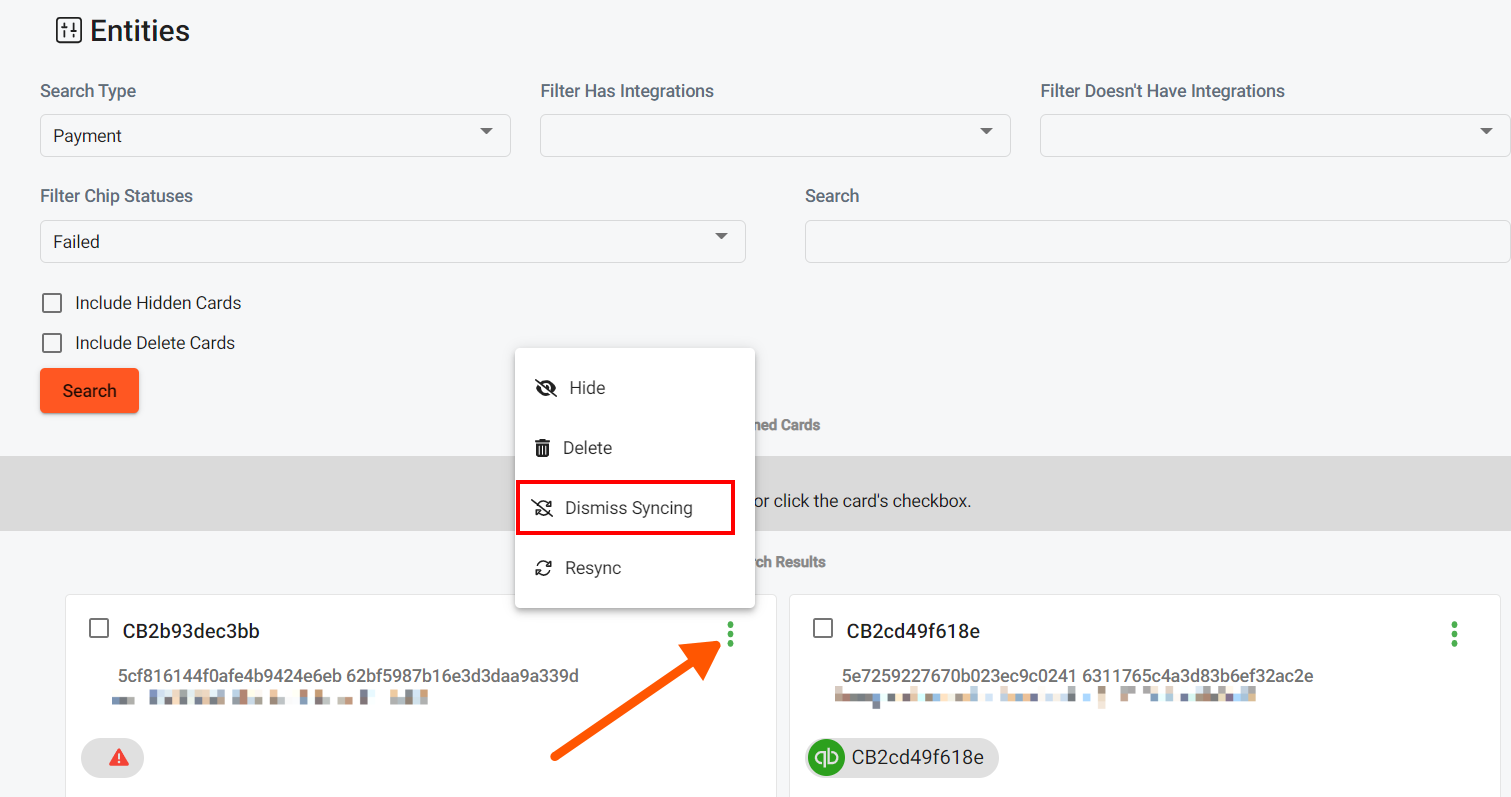Open the Search Type dropdown showing Payment
1511x797 pixels.
[x=275, y=135]
